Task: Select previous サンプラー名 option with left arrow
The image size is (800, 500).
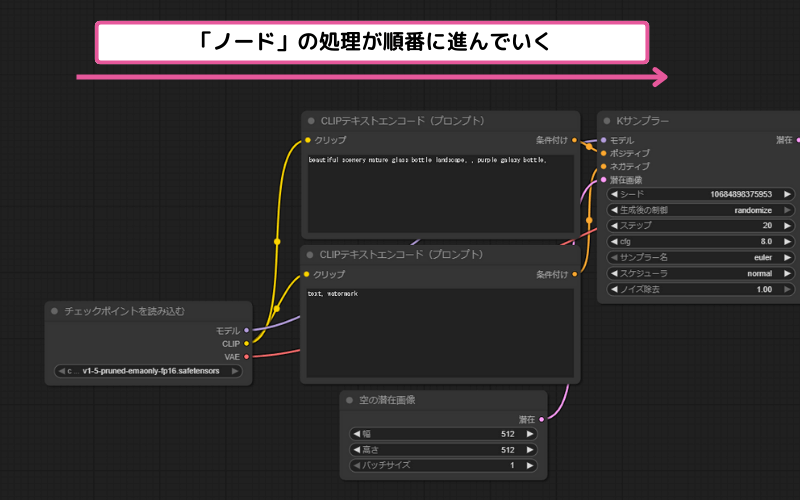Action: 614,258
